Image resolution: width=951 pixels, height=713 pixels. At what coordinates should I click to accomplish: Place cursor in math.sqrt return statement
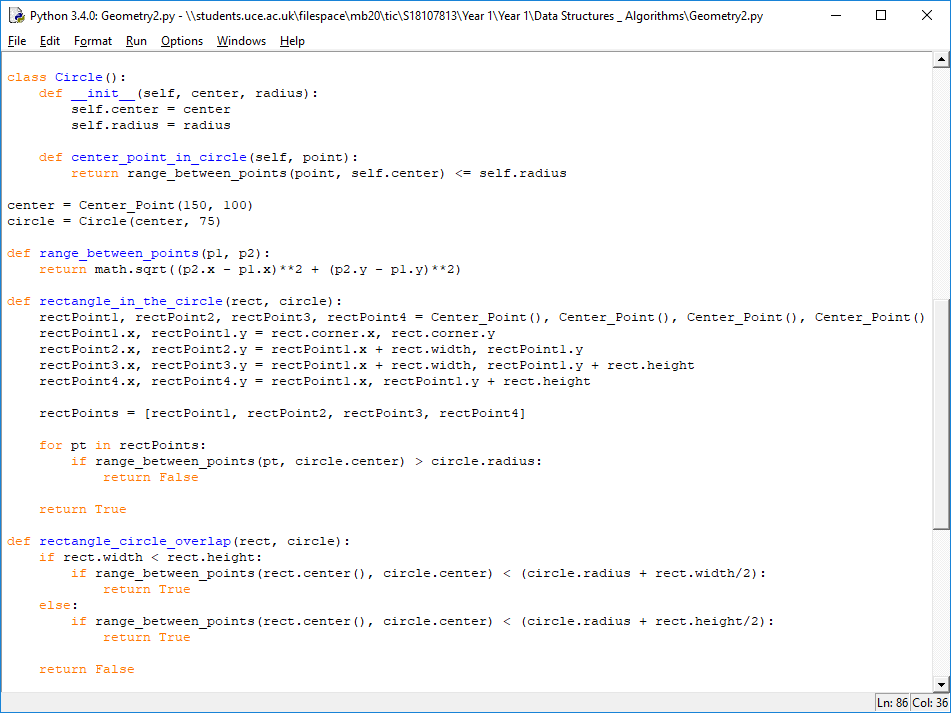coord(250,269)
